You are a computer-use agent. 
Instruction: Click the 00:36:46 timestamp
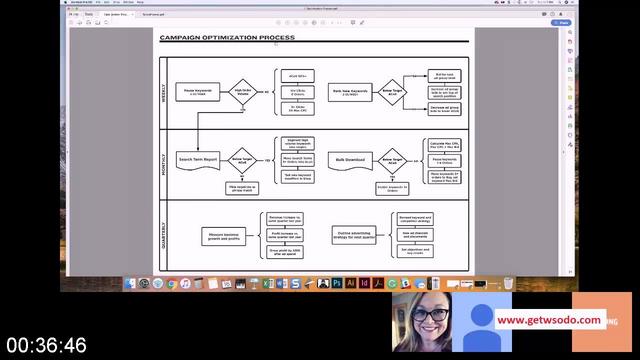(46, 345)
